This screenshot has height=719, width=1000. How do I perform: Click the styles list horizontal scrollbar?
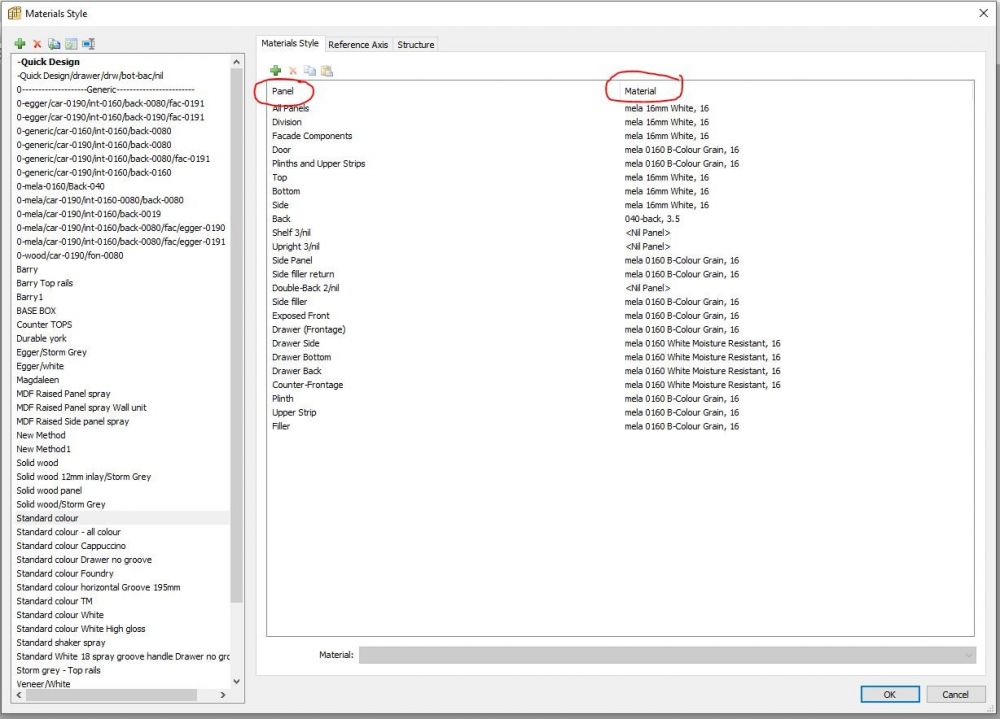coord(120,697)
